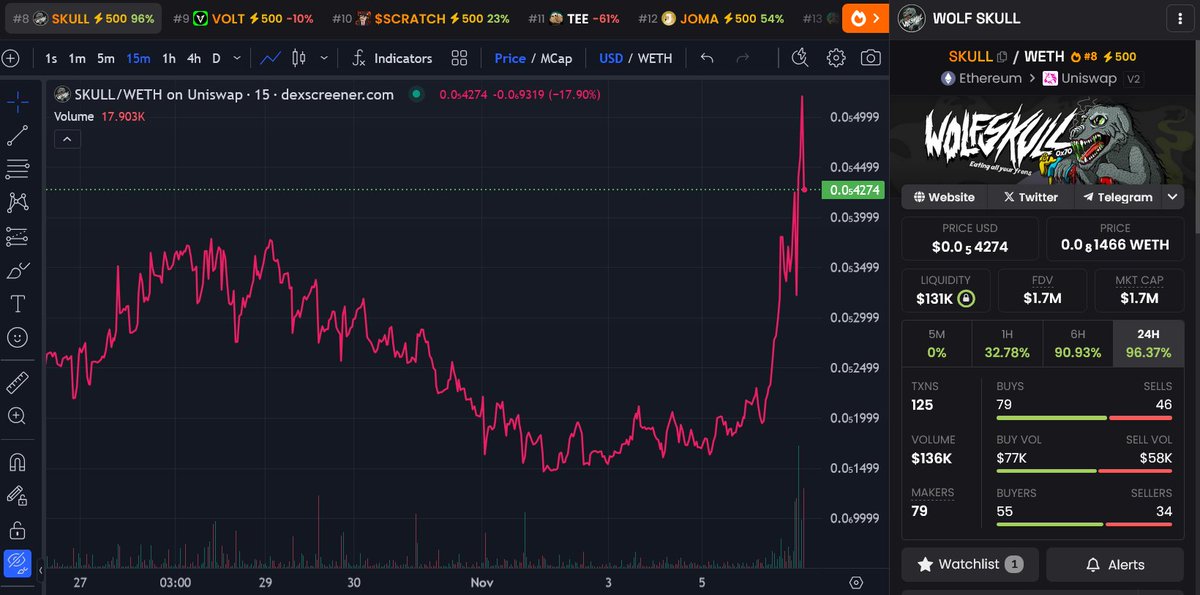1200x595 pixels.
Task: Switch to the 1s timeframe
Action: [51, 58]
